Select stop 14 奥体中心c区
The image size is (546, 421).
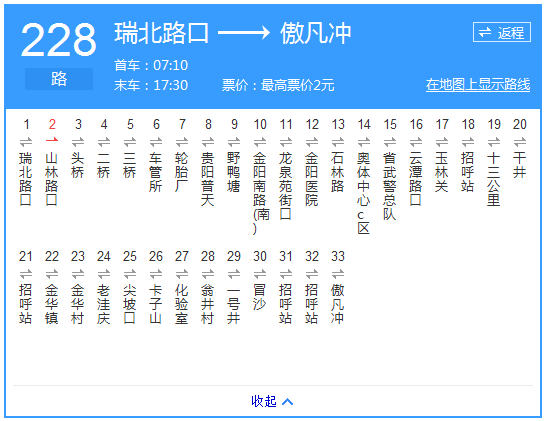364,193
